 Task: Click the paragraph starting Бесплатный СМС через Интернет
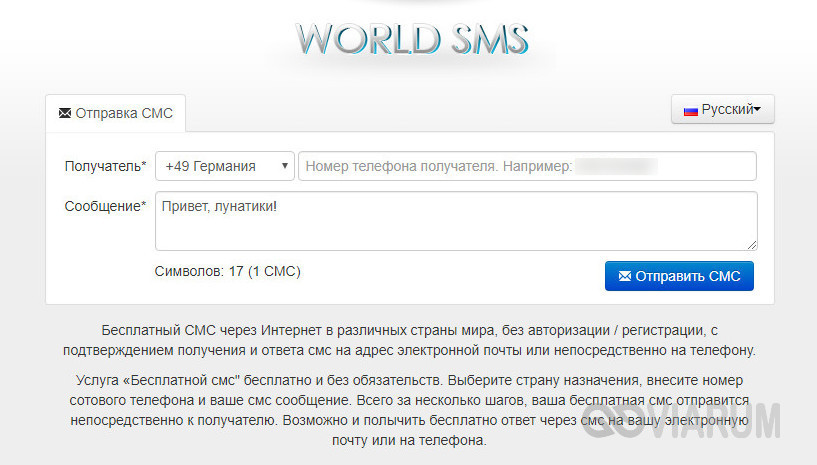click(x=409, y=340)
